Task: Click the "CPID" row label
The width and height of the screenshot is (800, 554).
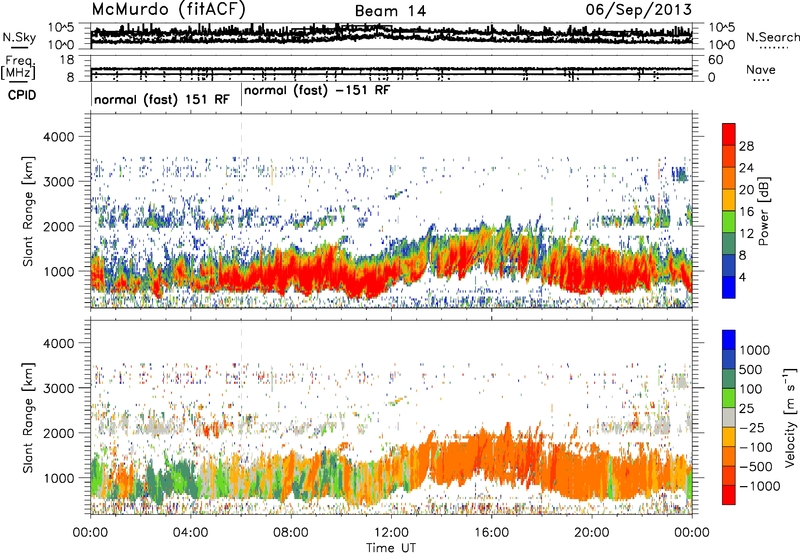Action: pyautogui.click(x=22, y=95)
